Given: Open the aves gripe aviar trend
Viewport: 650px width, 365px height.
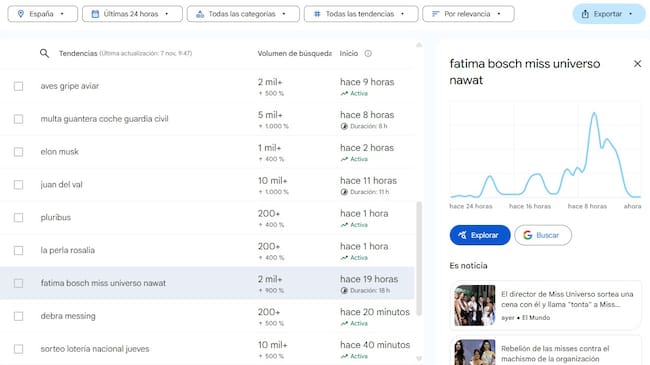Looking at the screenshot, I should [x=70, y=86].
